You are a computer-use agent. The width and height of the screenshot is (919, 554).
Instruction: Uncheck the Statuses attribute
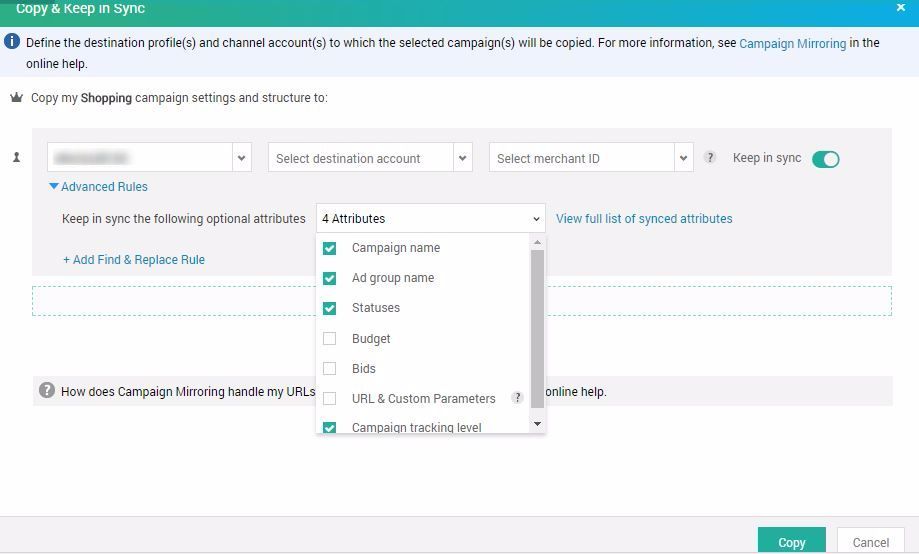point(329,308)
